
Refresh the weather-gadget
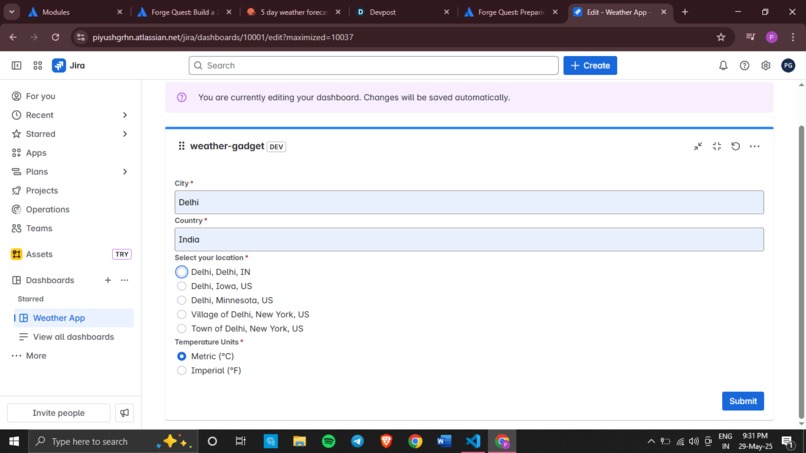[x=736, y=147]
